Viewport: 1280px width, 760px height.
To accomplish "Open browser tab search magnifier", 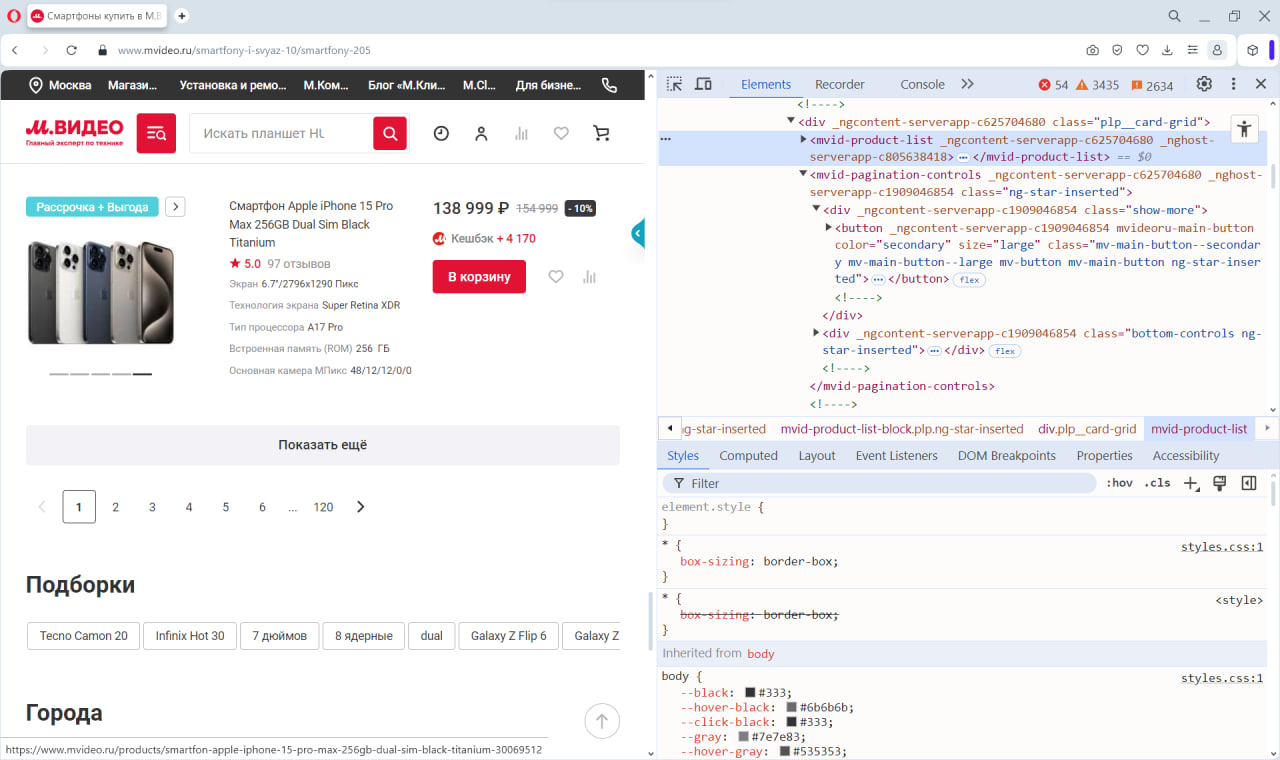I will tap(1175, 16).
